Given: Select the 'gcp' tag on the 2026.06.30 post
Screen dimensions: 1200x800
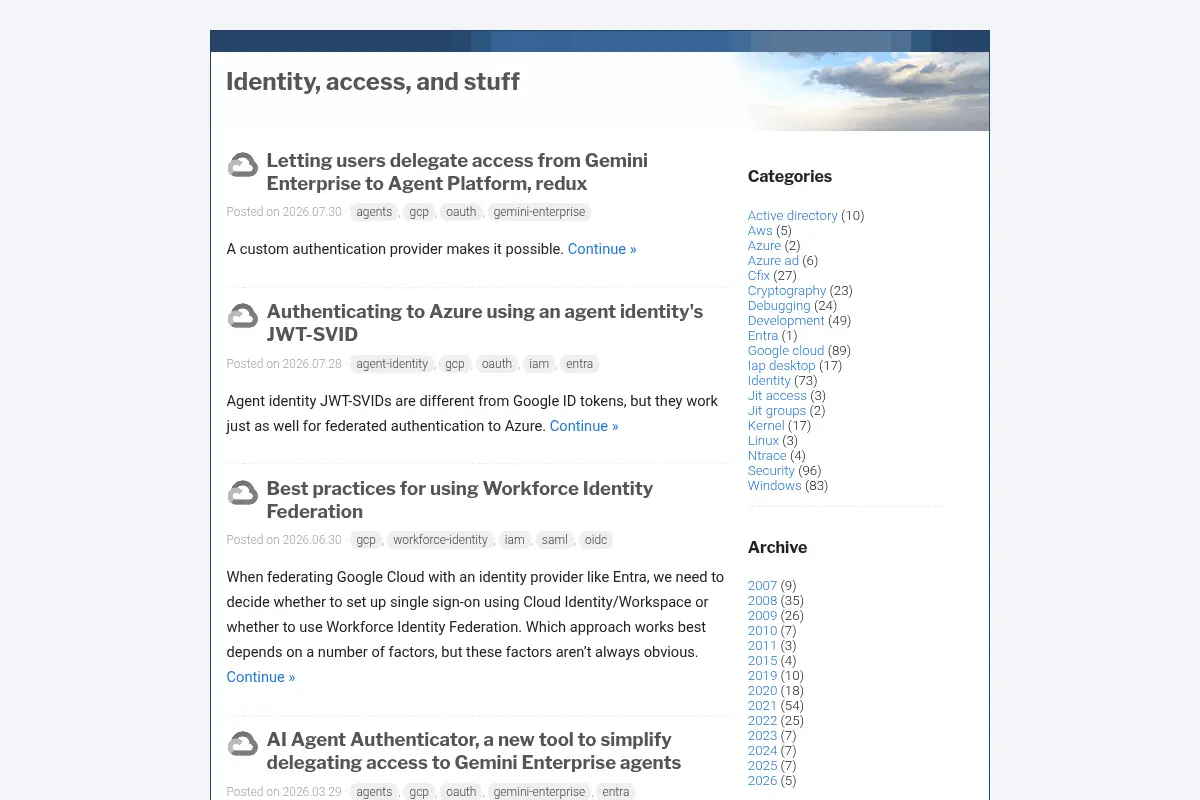Looking at the screenshot, I should 366,540.
